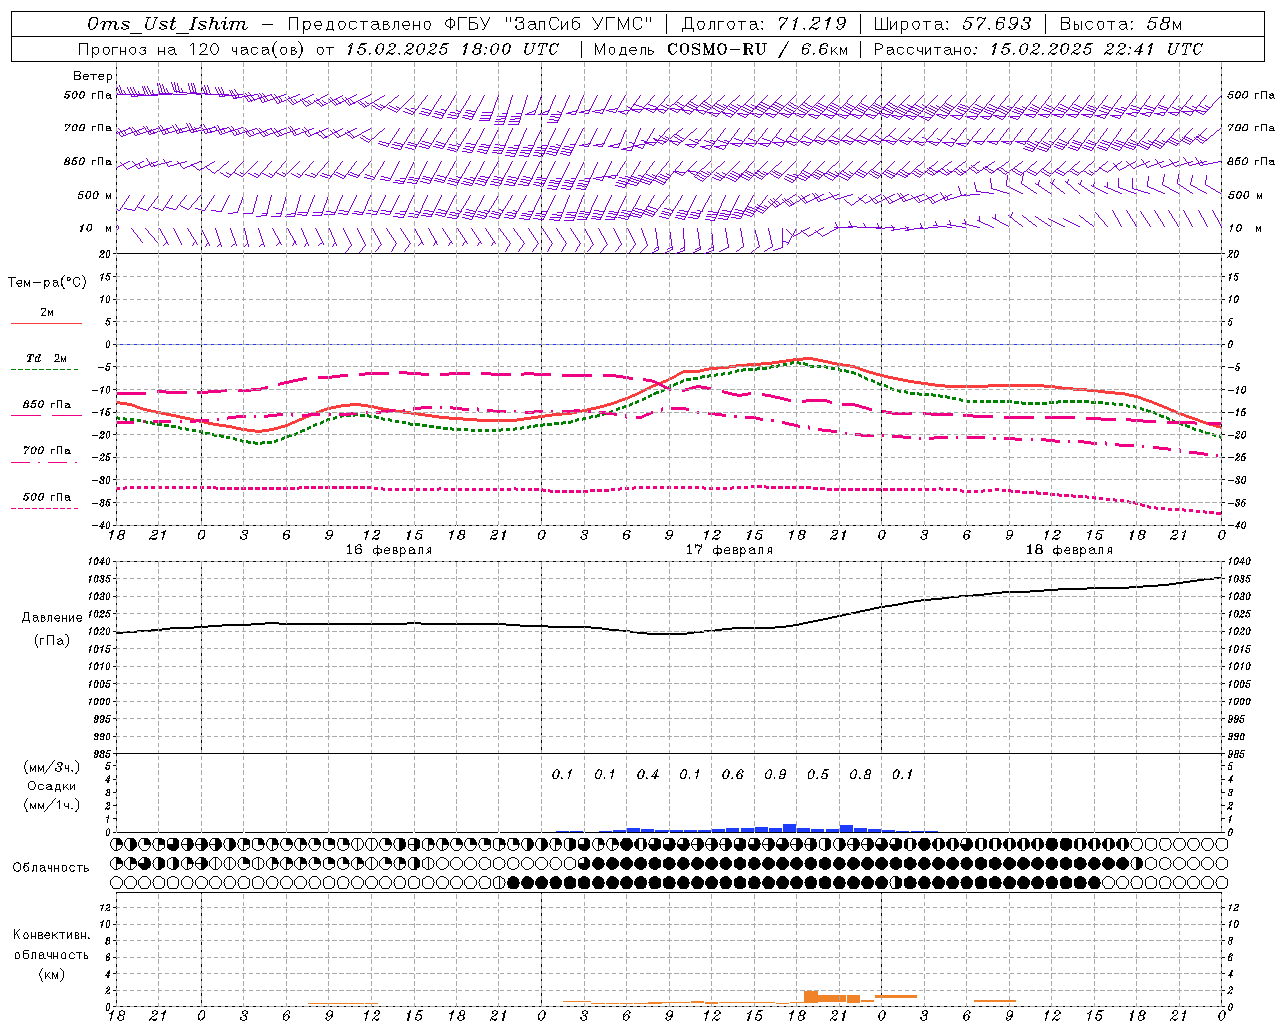Click the line sample beneath '2м' legend
The image size is (1280, 1024).
pos(46,323)
